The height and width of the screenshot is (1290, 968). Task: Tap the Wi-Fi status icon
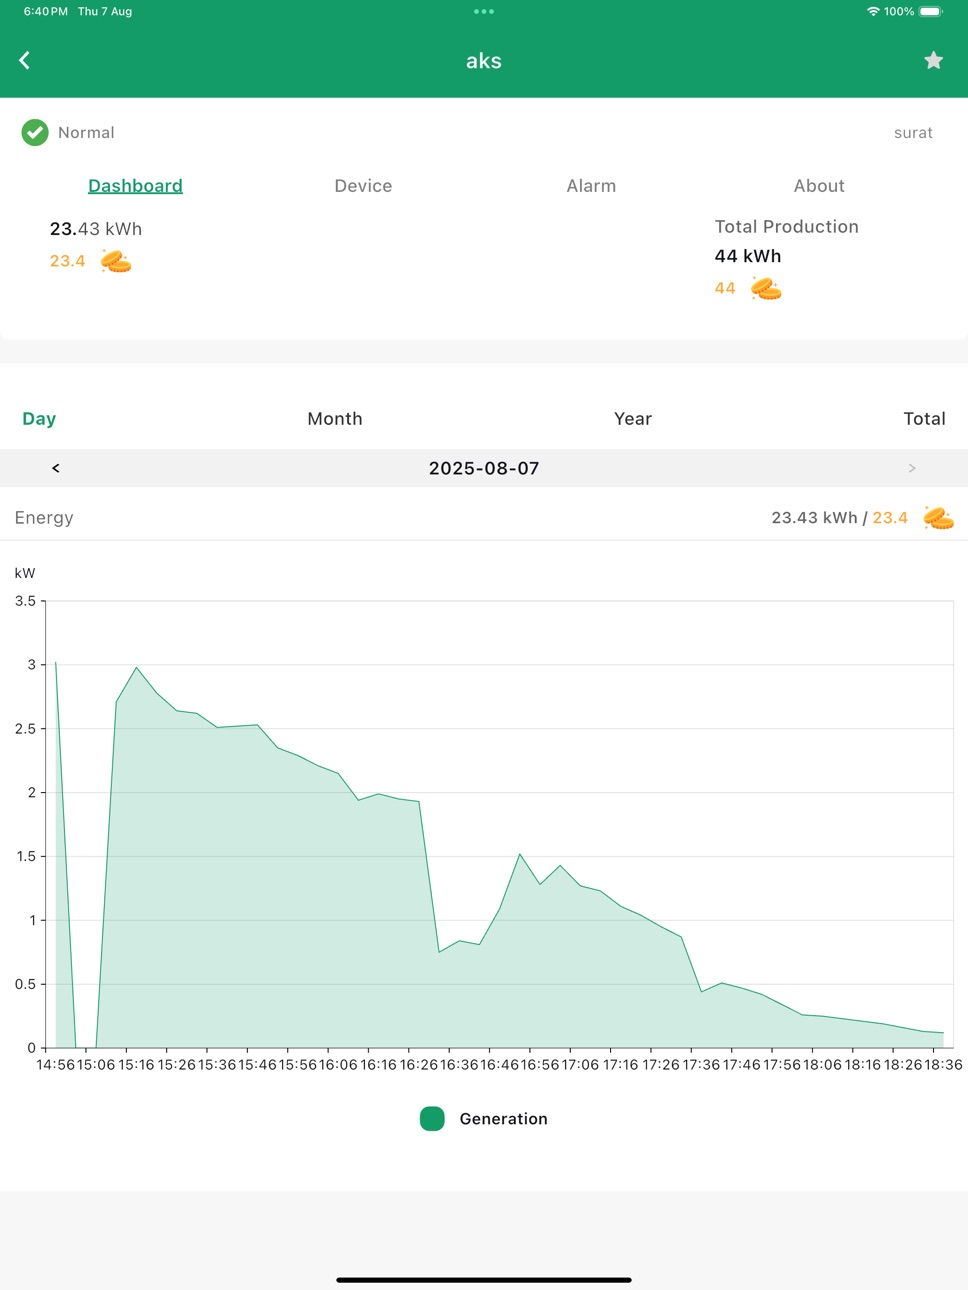pyautogui.click(x=873, y=12)
